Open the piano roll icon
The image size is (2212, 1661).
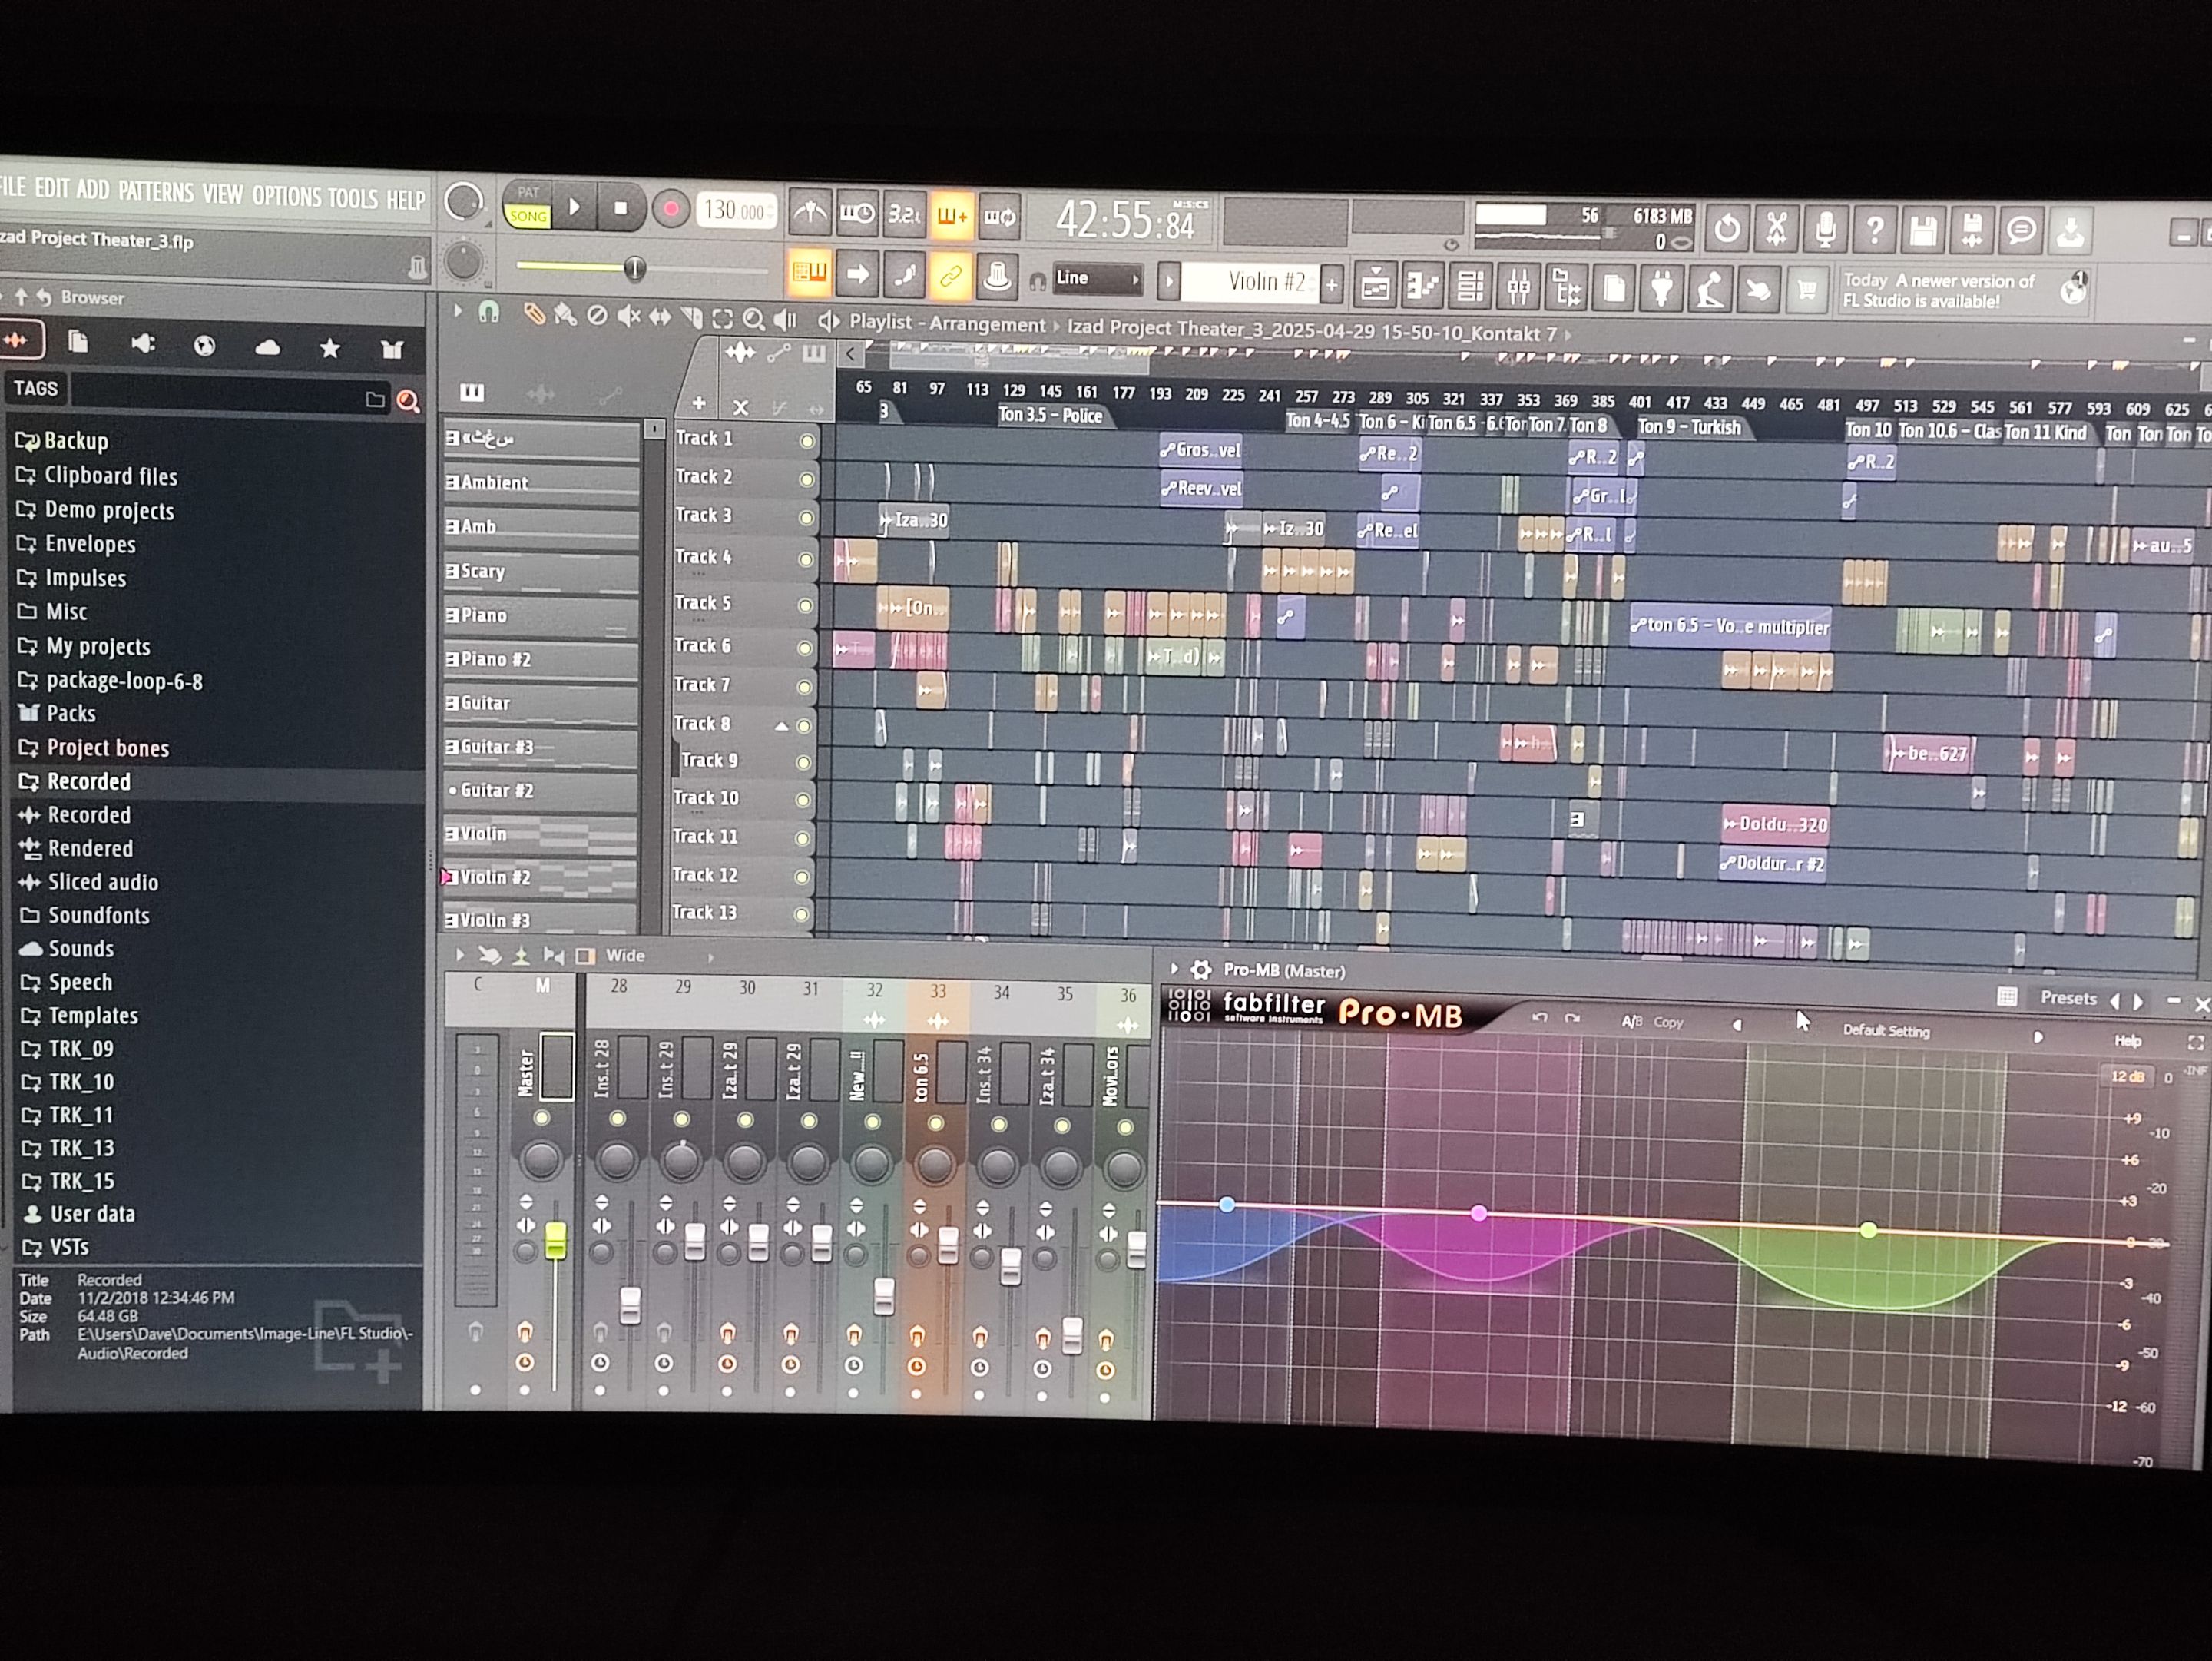point(1421,286)
